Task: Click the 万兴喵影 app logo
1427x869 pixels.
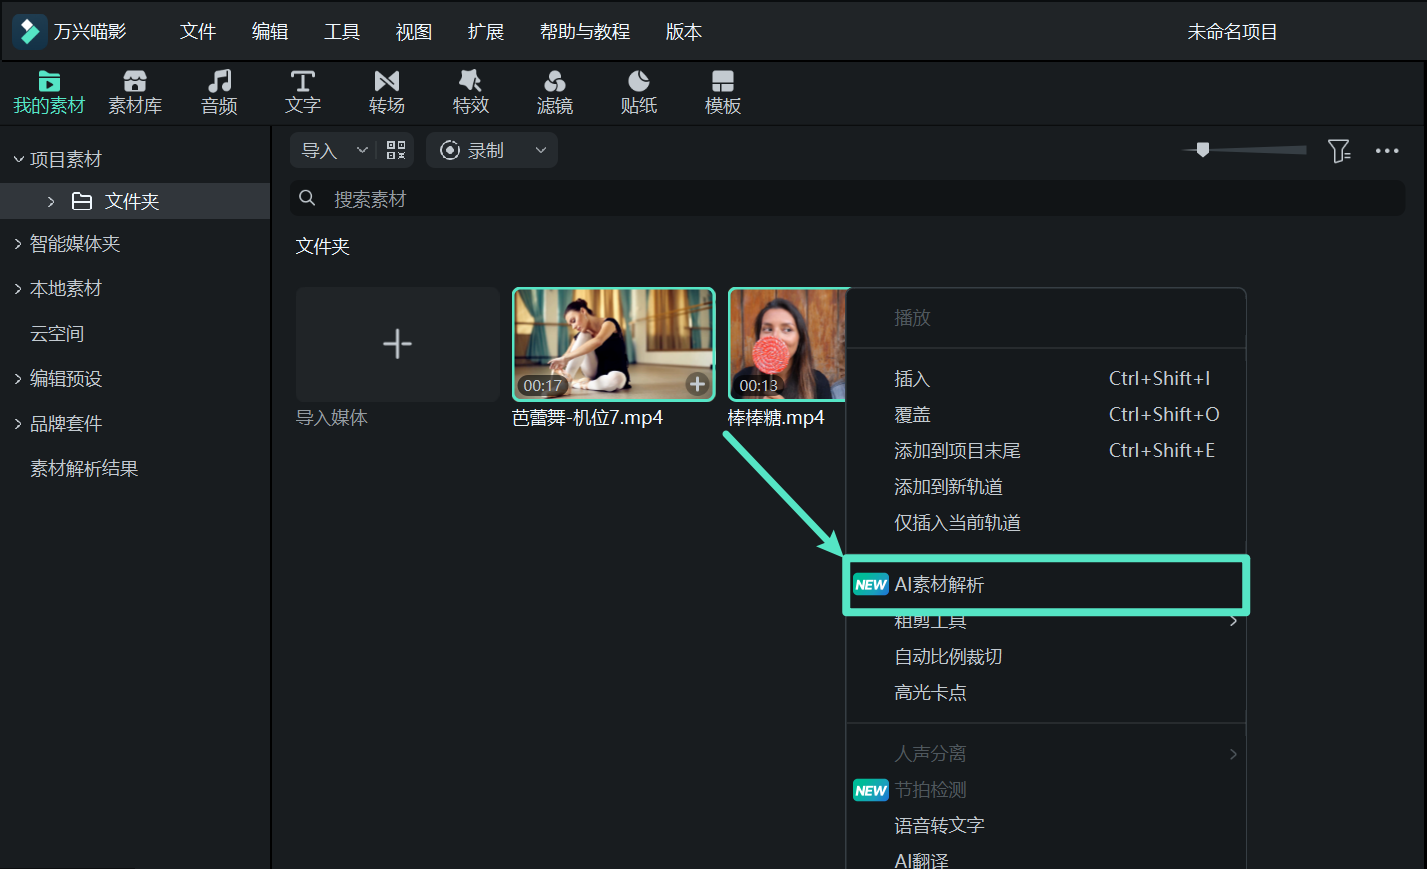Action: [x=30, y=31]
